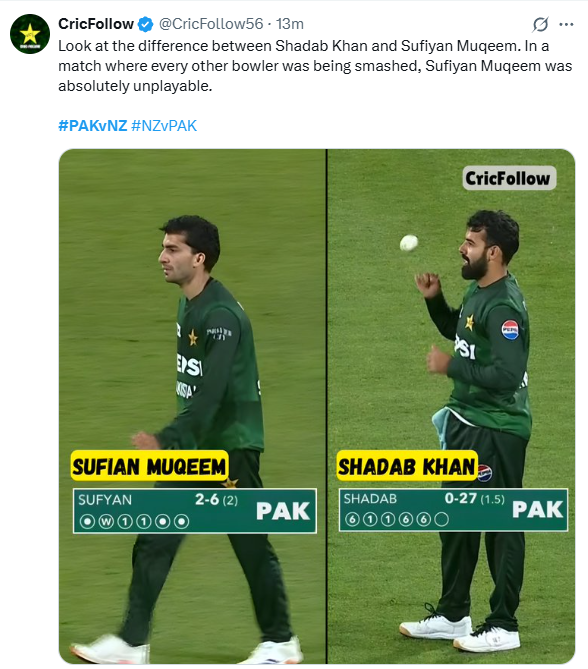
Task: Click the CricFollow display name
Action: coord(96,24)
